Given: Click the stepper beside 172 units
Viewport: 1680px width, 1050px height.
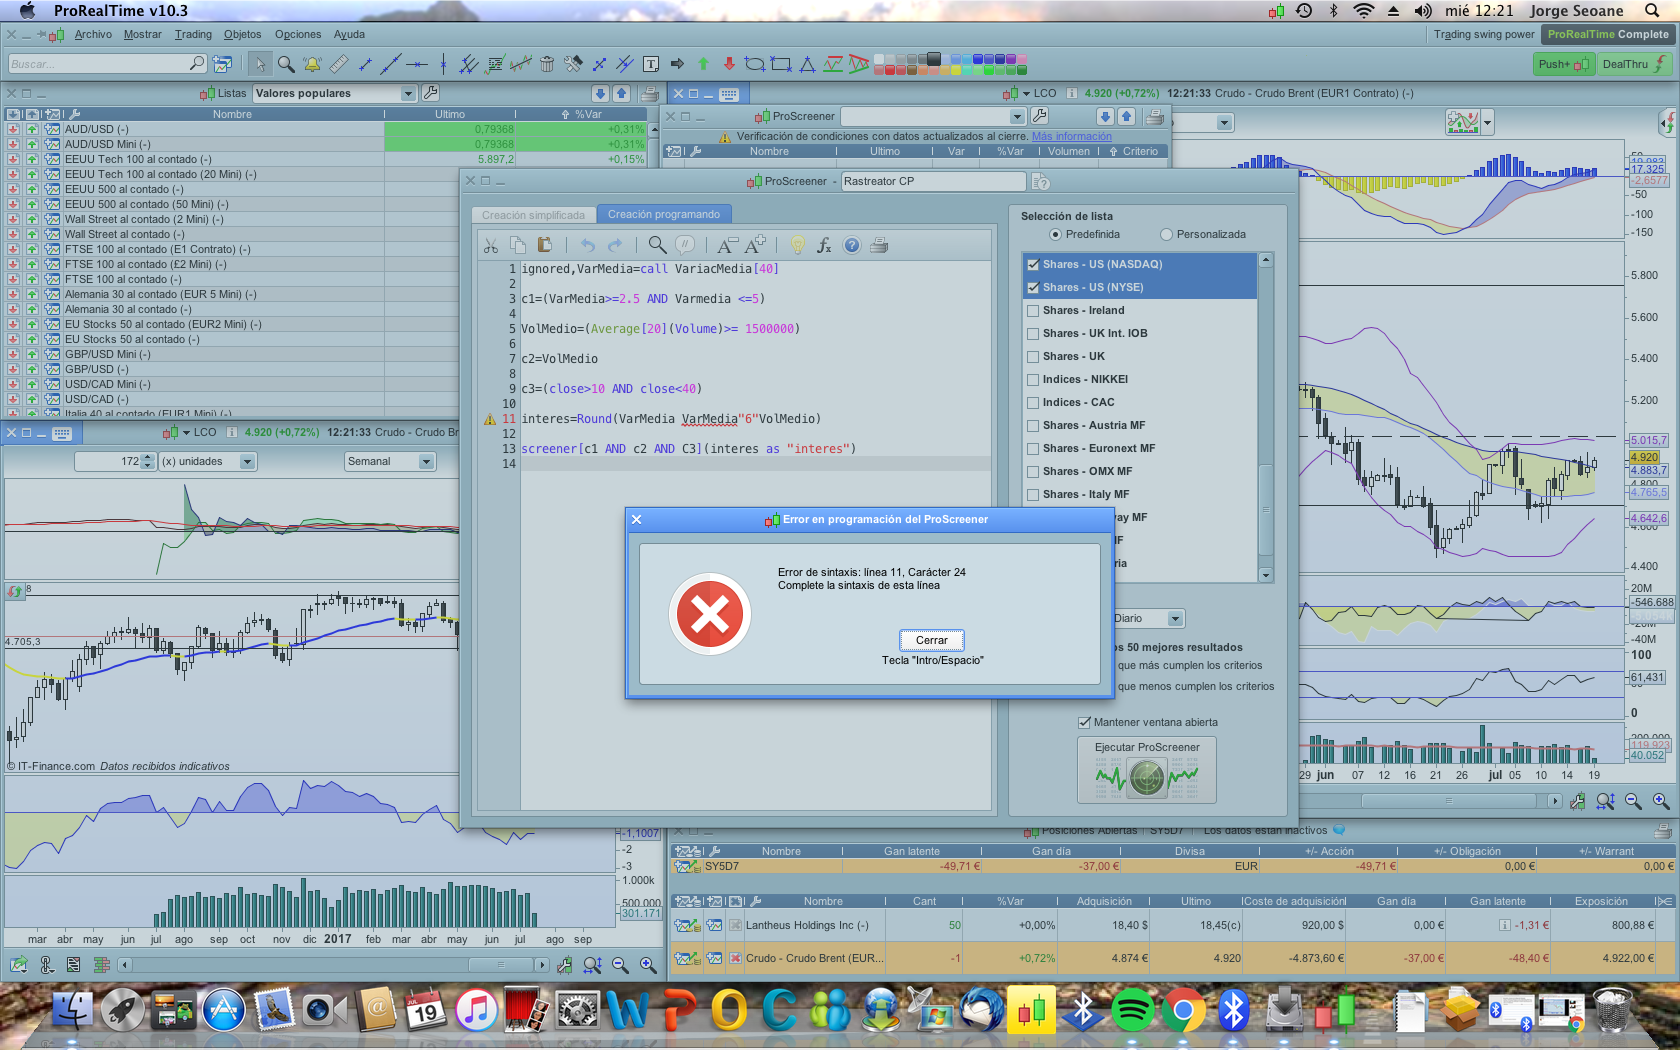Looking at the screenshot, I should click(x=148, y=461).
